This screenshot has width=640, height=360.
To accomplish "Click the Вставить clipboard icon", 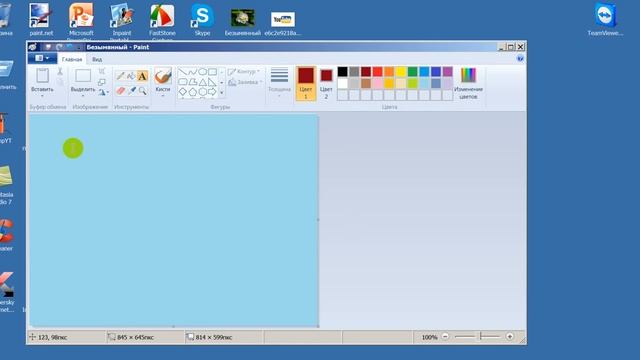I will 42,76.
